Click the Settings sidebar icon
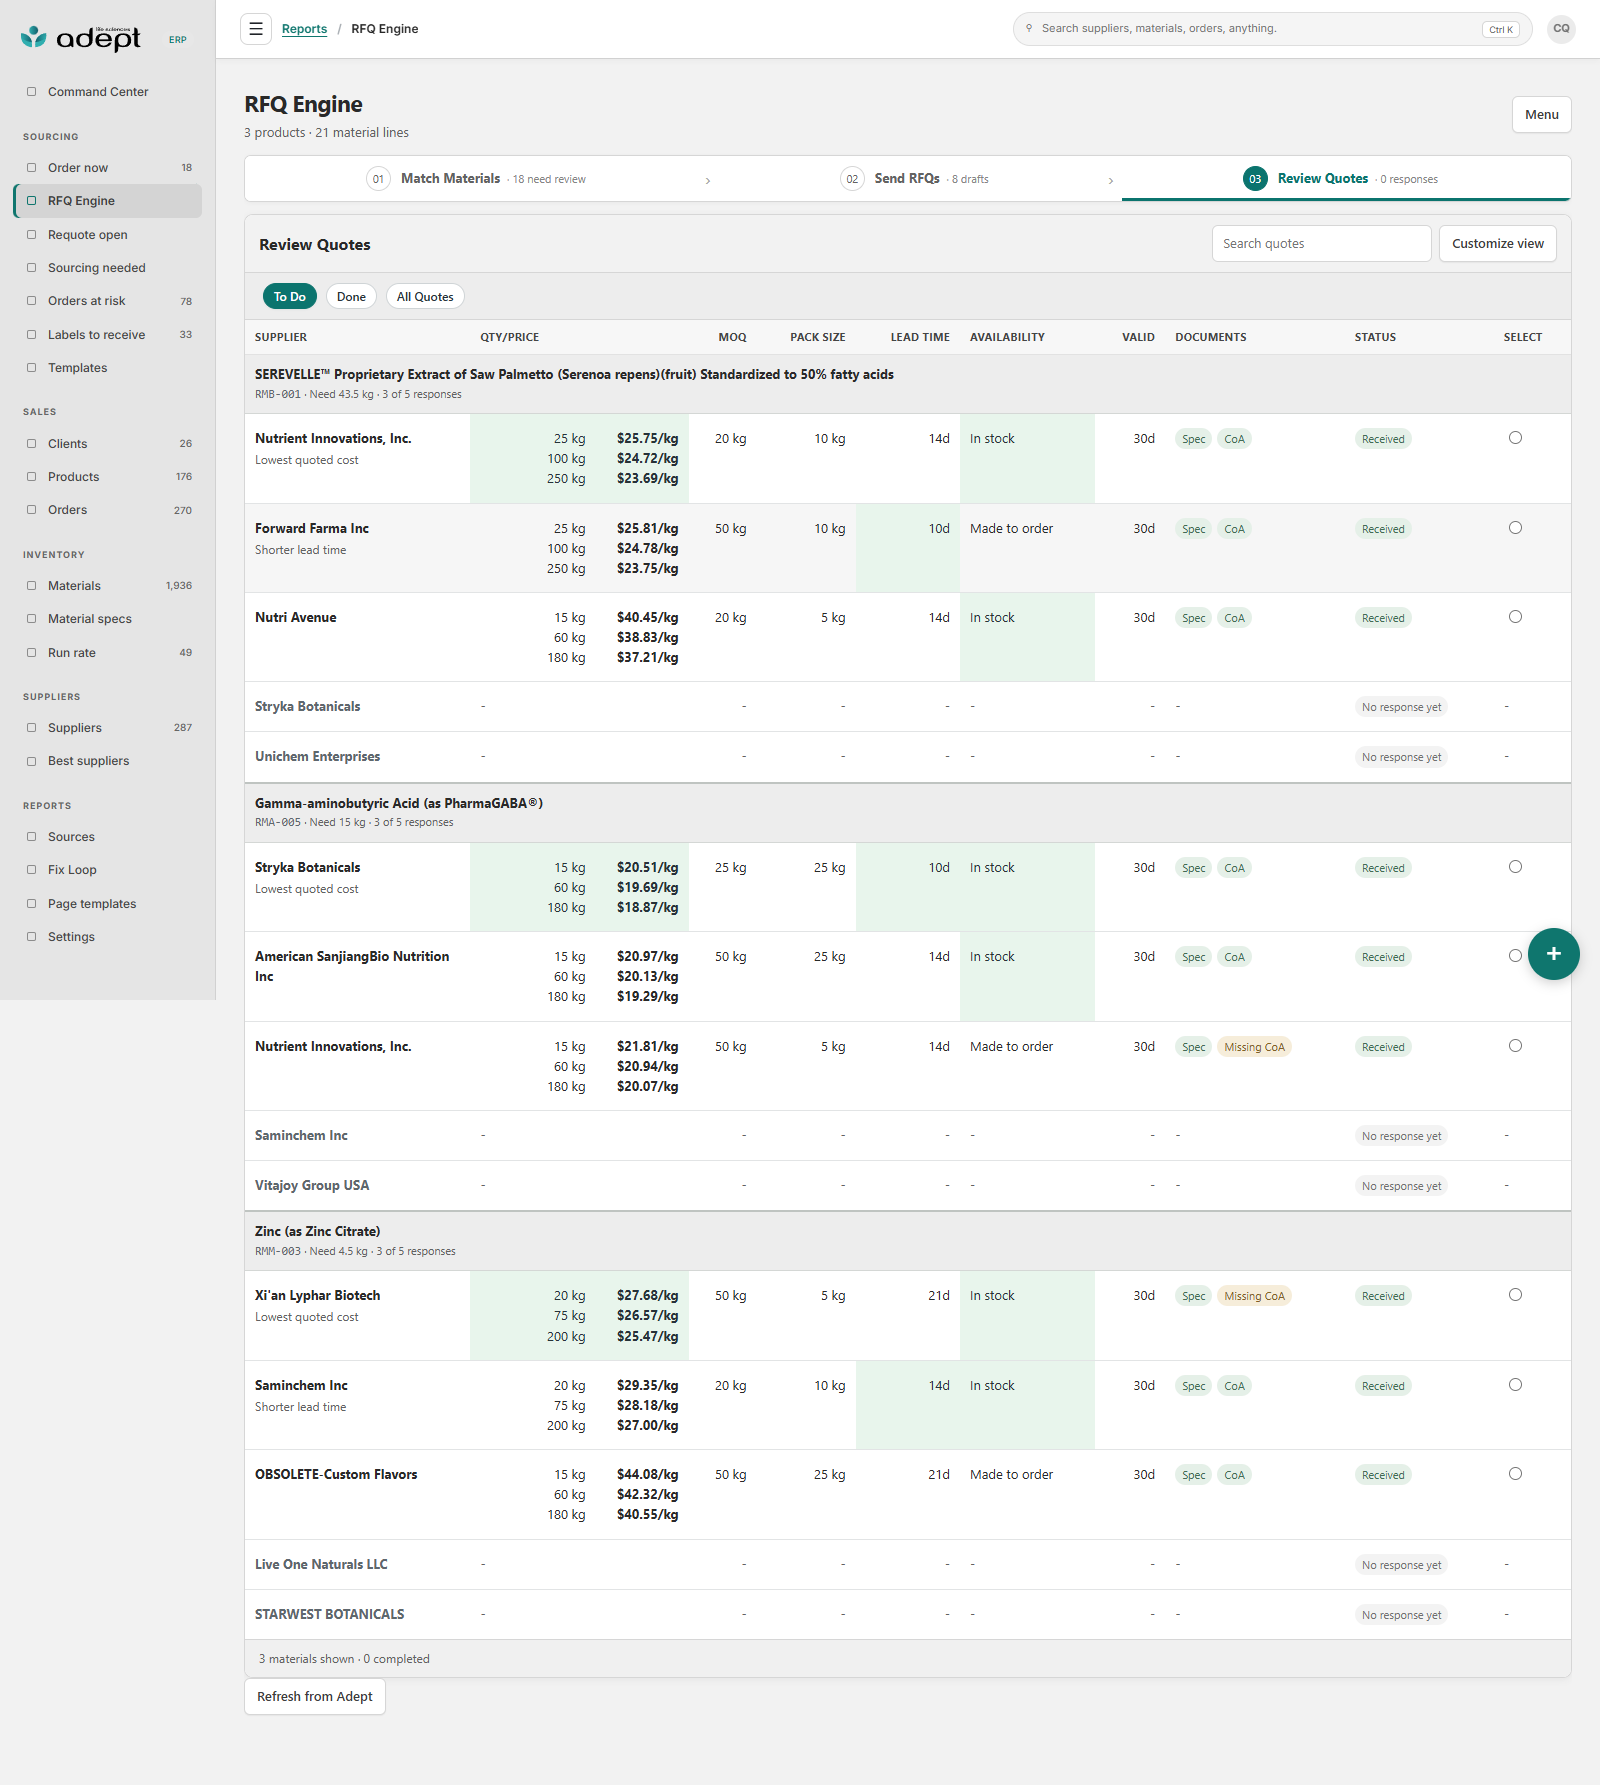Screen dimensions: 1600x1785 coord(31,937)
